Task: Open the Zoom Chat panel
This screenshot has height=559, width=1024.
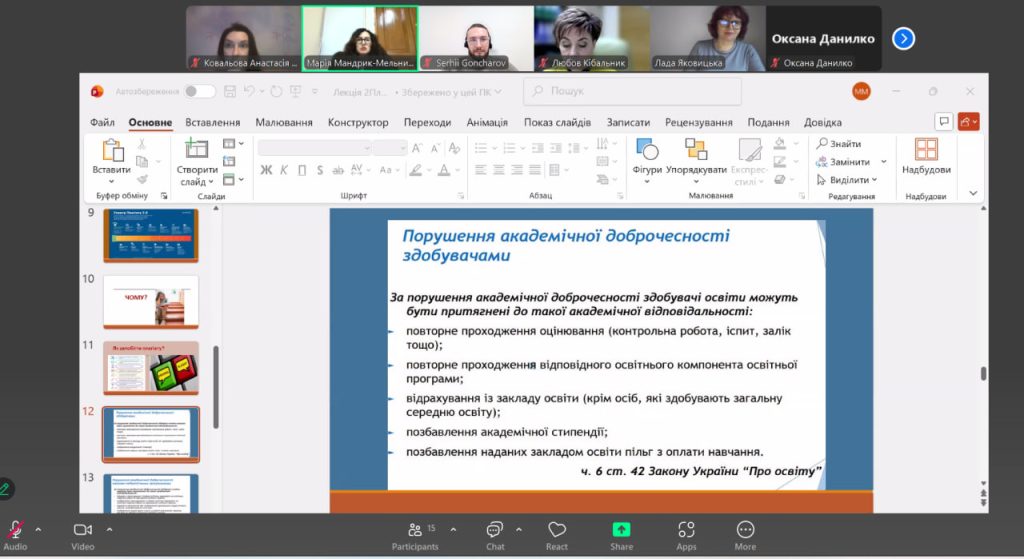Action: pyautogui.click(x=495, y=530)
